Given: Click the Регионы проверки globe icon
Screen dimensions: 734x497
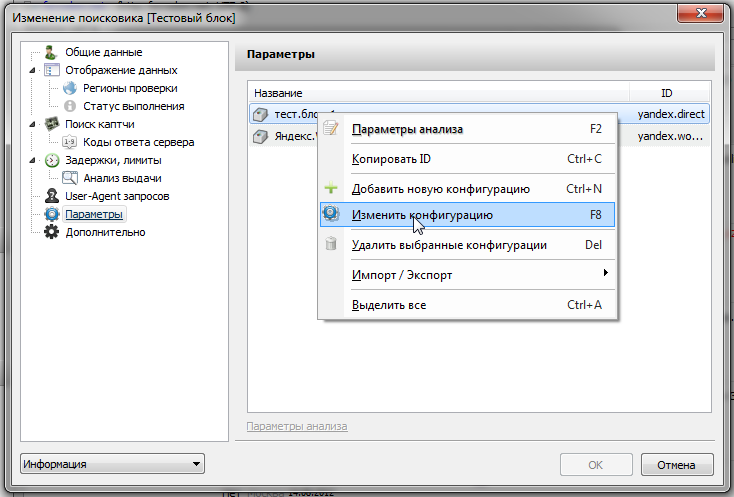Looking at the screenshot, I should point(70,88).
